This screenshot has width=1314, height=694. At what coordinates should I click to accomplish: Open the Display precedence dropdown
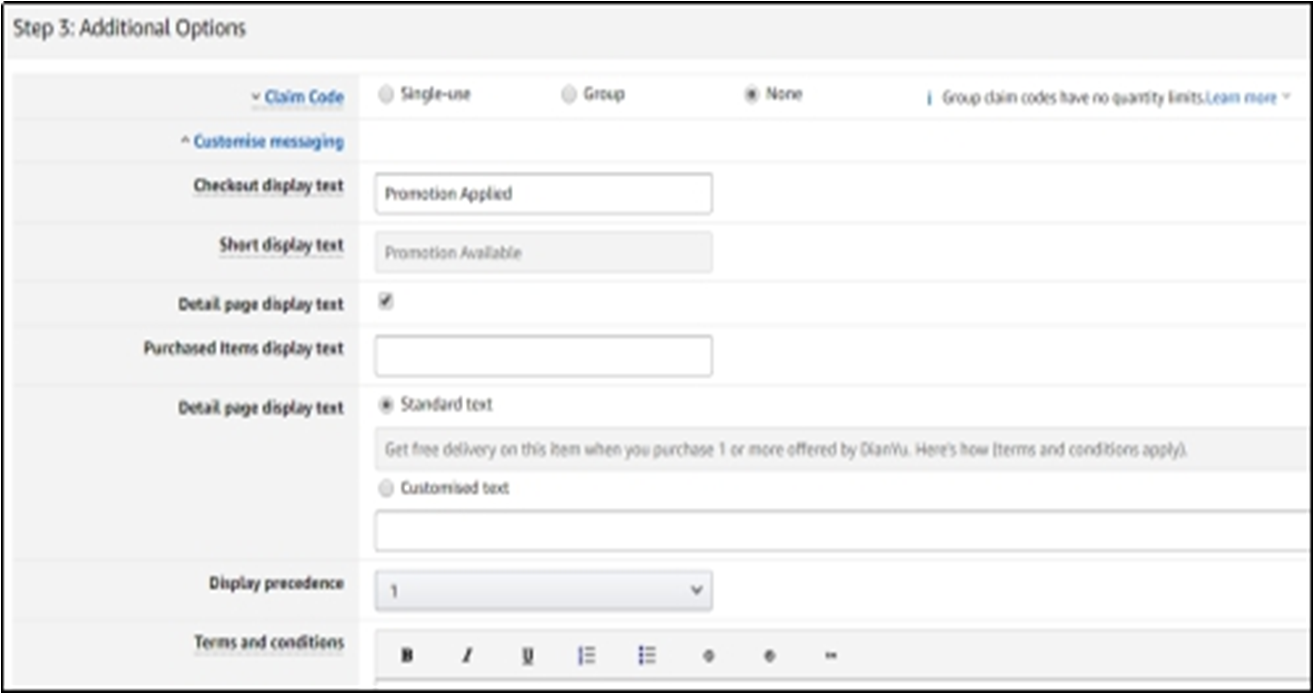click(543, 591)
